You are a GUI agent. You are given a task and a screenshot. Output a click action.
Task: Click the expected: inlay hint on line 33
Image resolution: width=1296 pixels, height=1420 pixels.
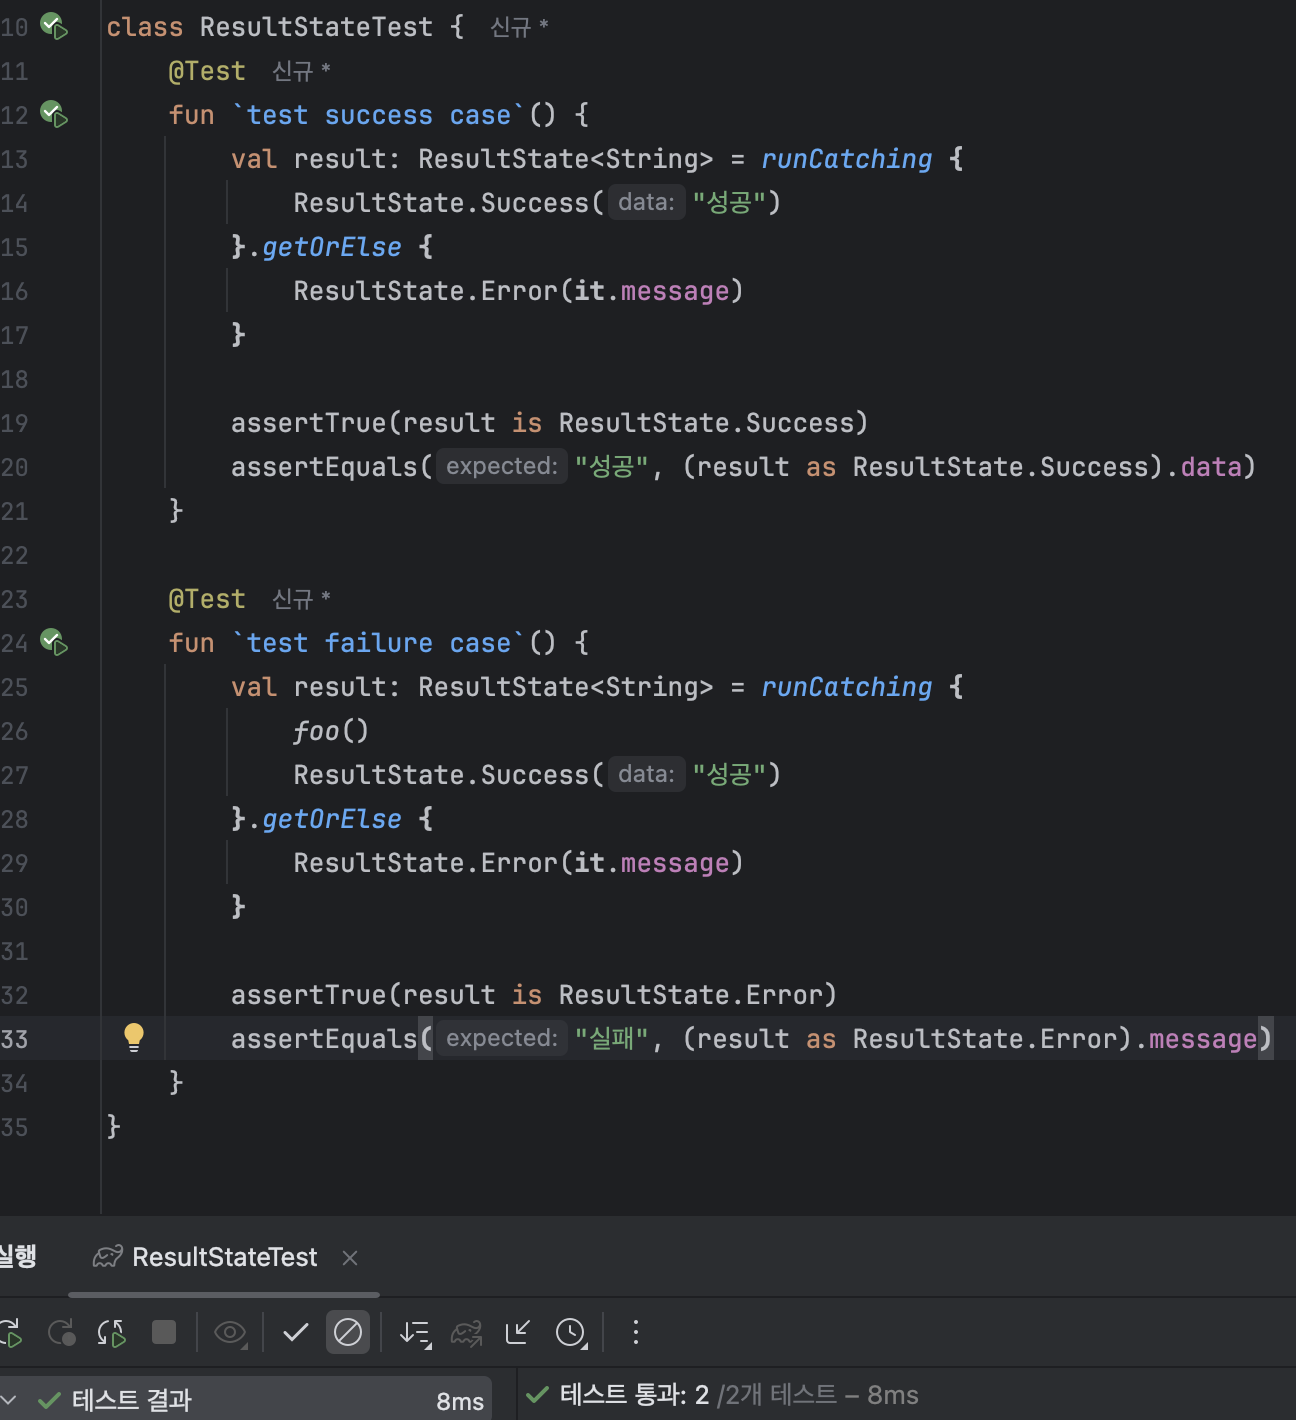[502, 1038]
